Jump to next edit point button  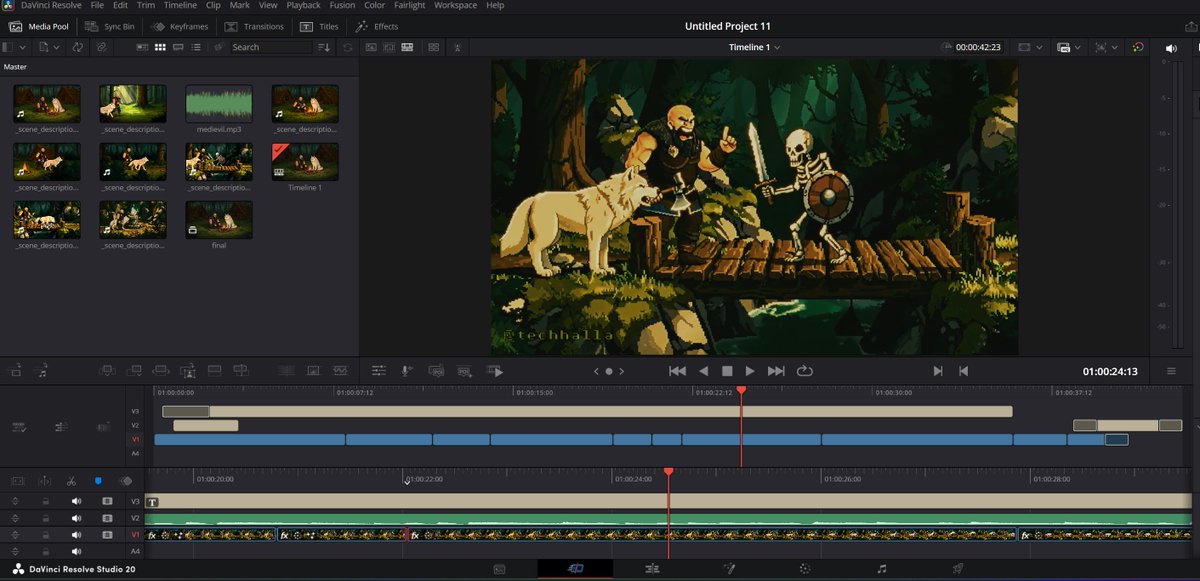(938, 371)
